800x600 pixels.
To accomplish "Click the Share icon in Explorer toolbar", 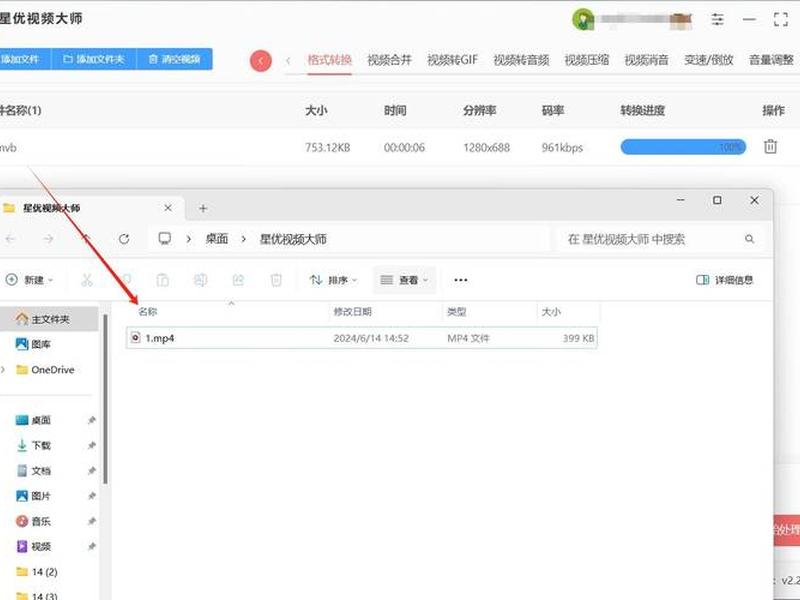I will pos(238,280).
